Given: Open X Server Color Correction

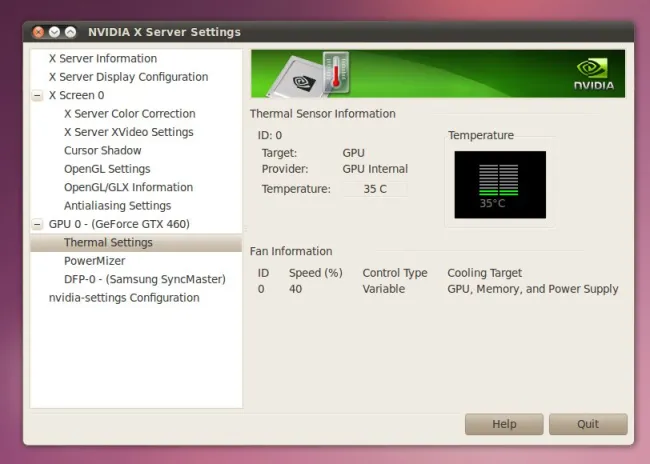Looking at the screenshot, I should tap(130, 114).
